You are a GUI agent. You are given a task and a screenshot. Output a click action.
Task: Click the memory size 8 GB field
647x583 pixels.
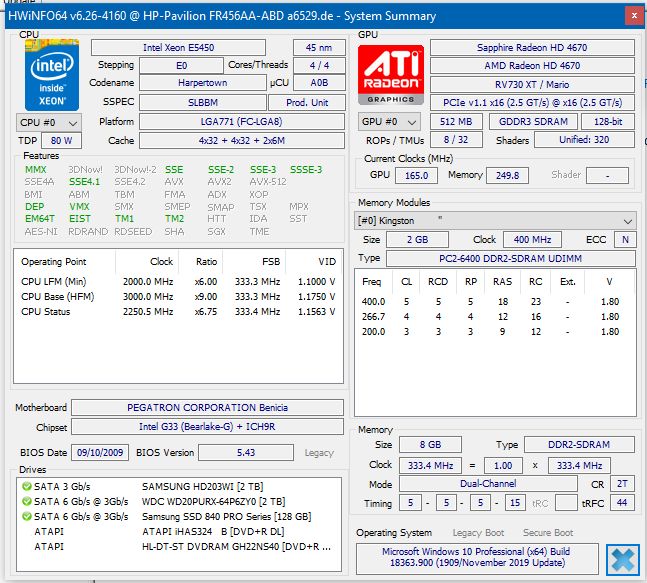pos(430,445)
